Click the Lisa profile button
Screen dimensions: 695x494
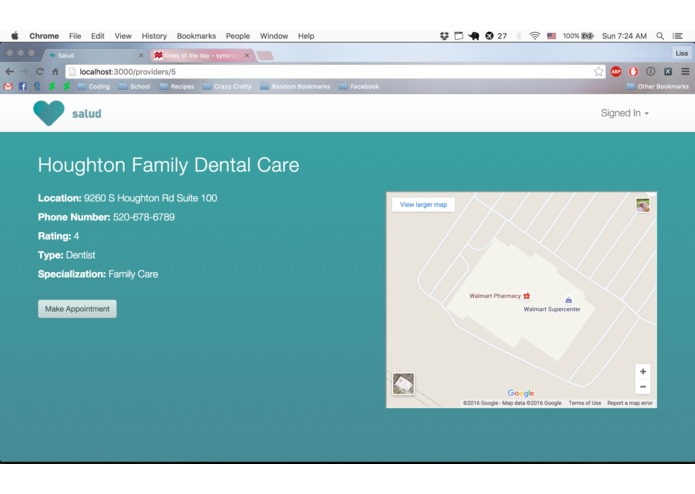click(682, 53)
